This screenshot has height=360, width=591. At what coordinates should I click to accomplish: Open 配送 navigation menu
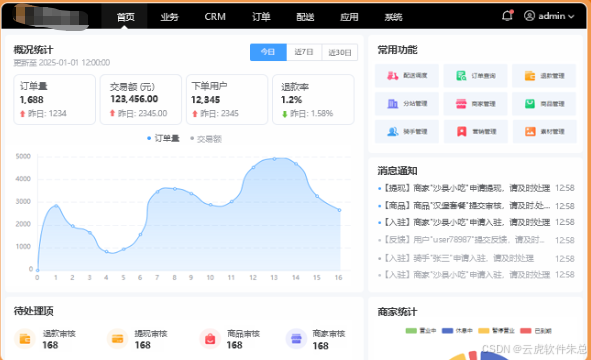coord(305,17)
